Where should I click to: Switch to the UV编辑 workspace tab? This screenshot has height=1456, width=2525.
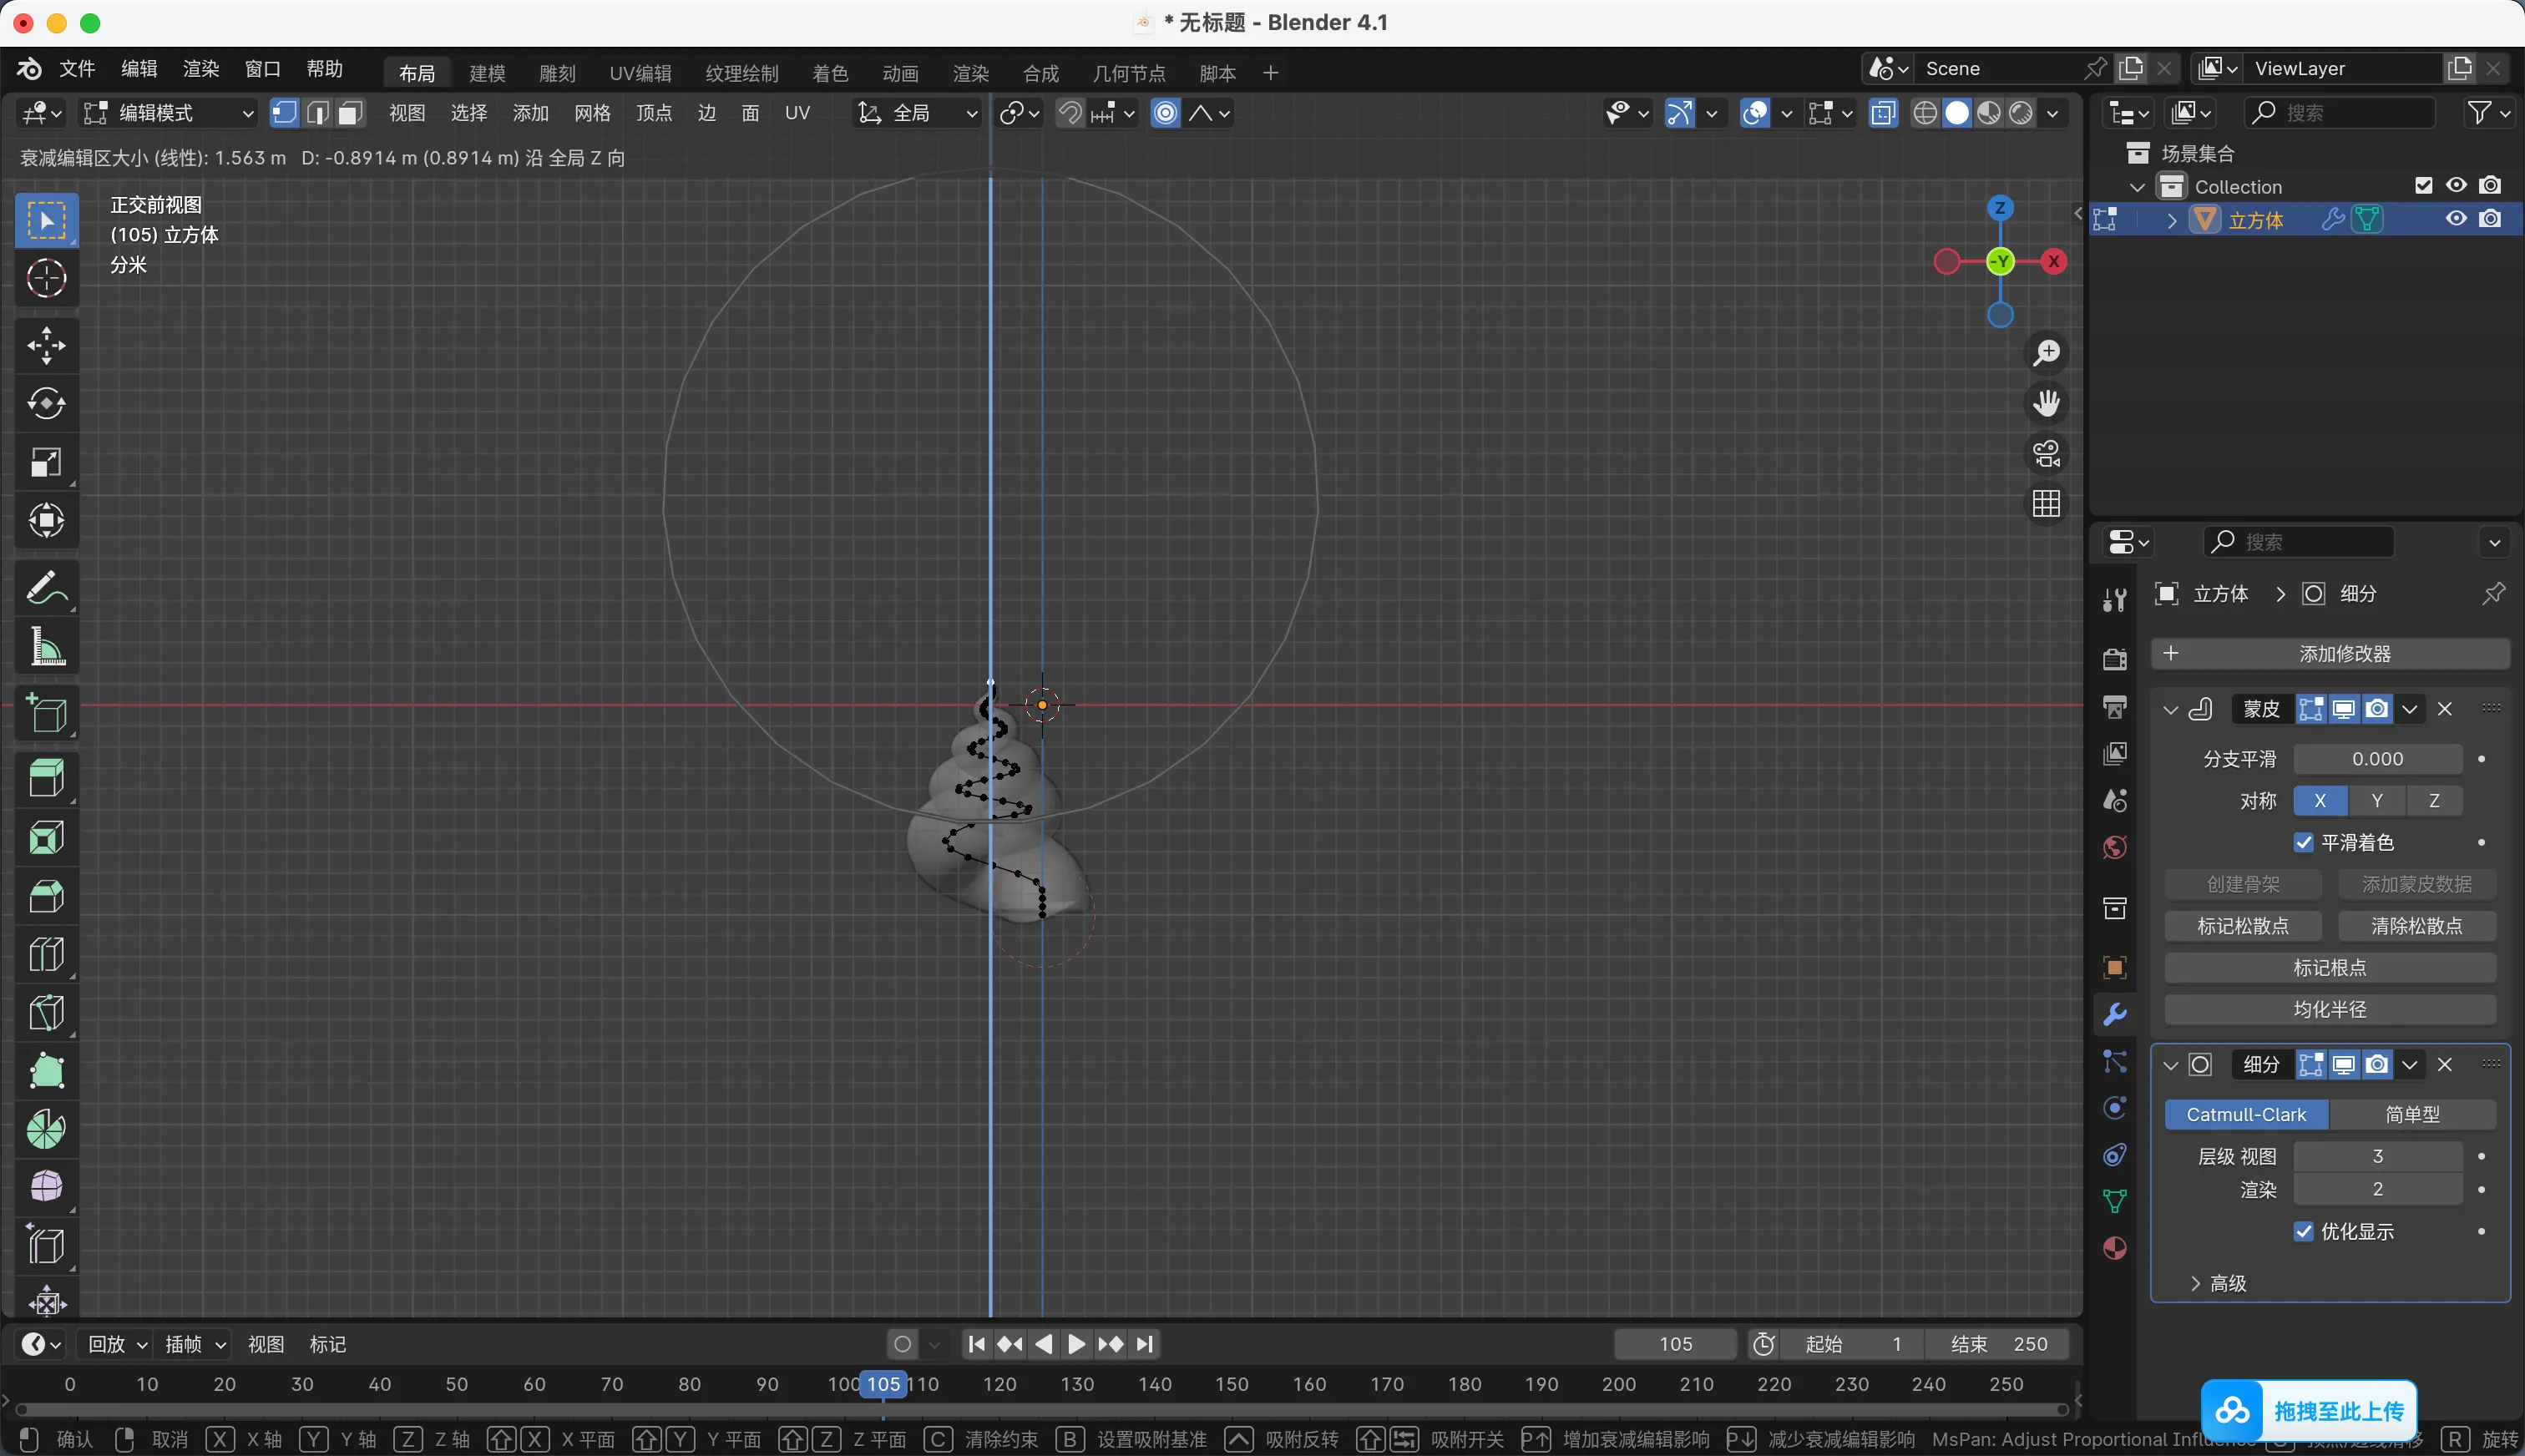(640, 73)
